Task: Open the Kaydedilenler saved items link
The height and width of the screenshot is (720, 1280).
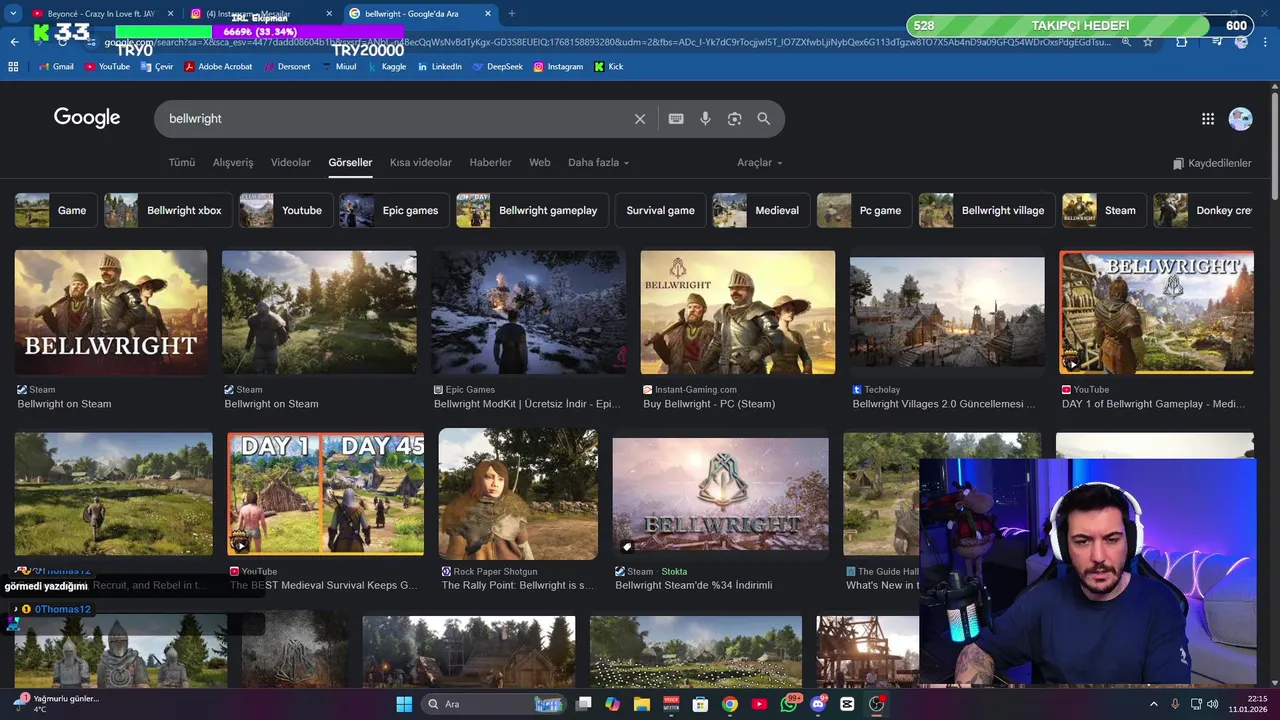Action: 1212,163
